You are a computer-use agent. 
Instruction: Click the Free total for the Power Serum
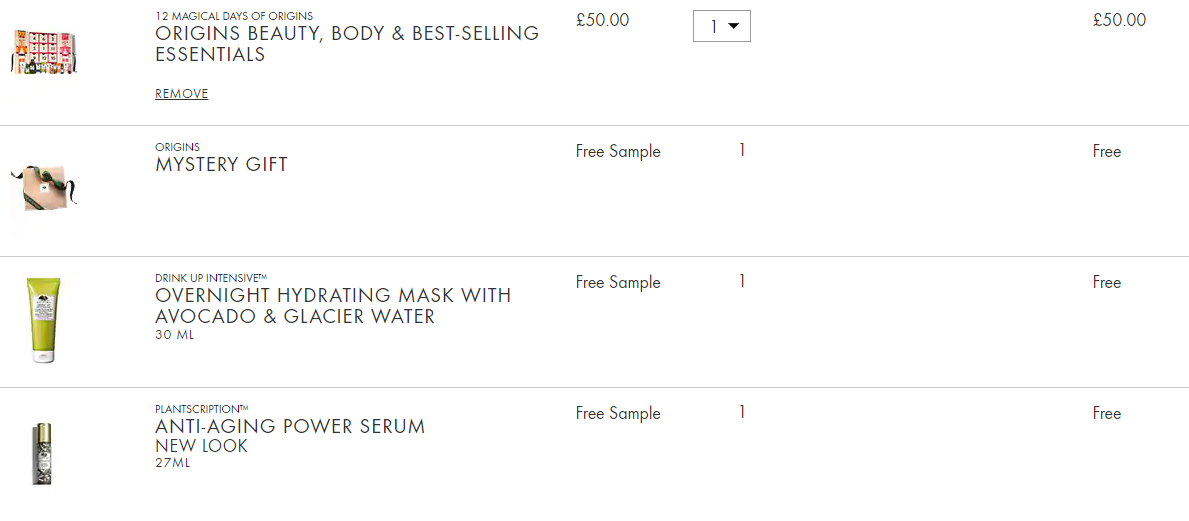tap(1106, 414)
